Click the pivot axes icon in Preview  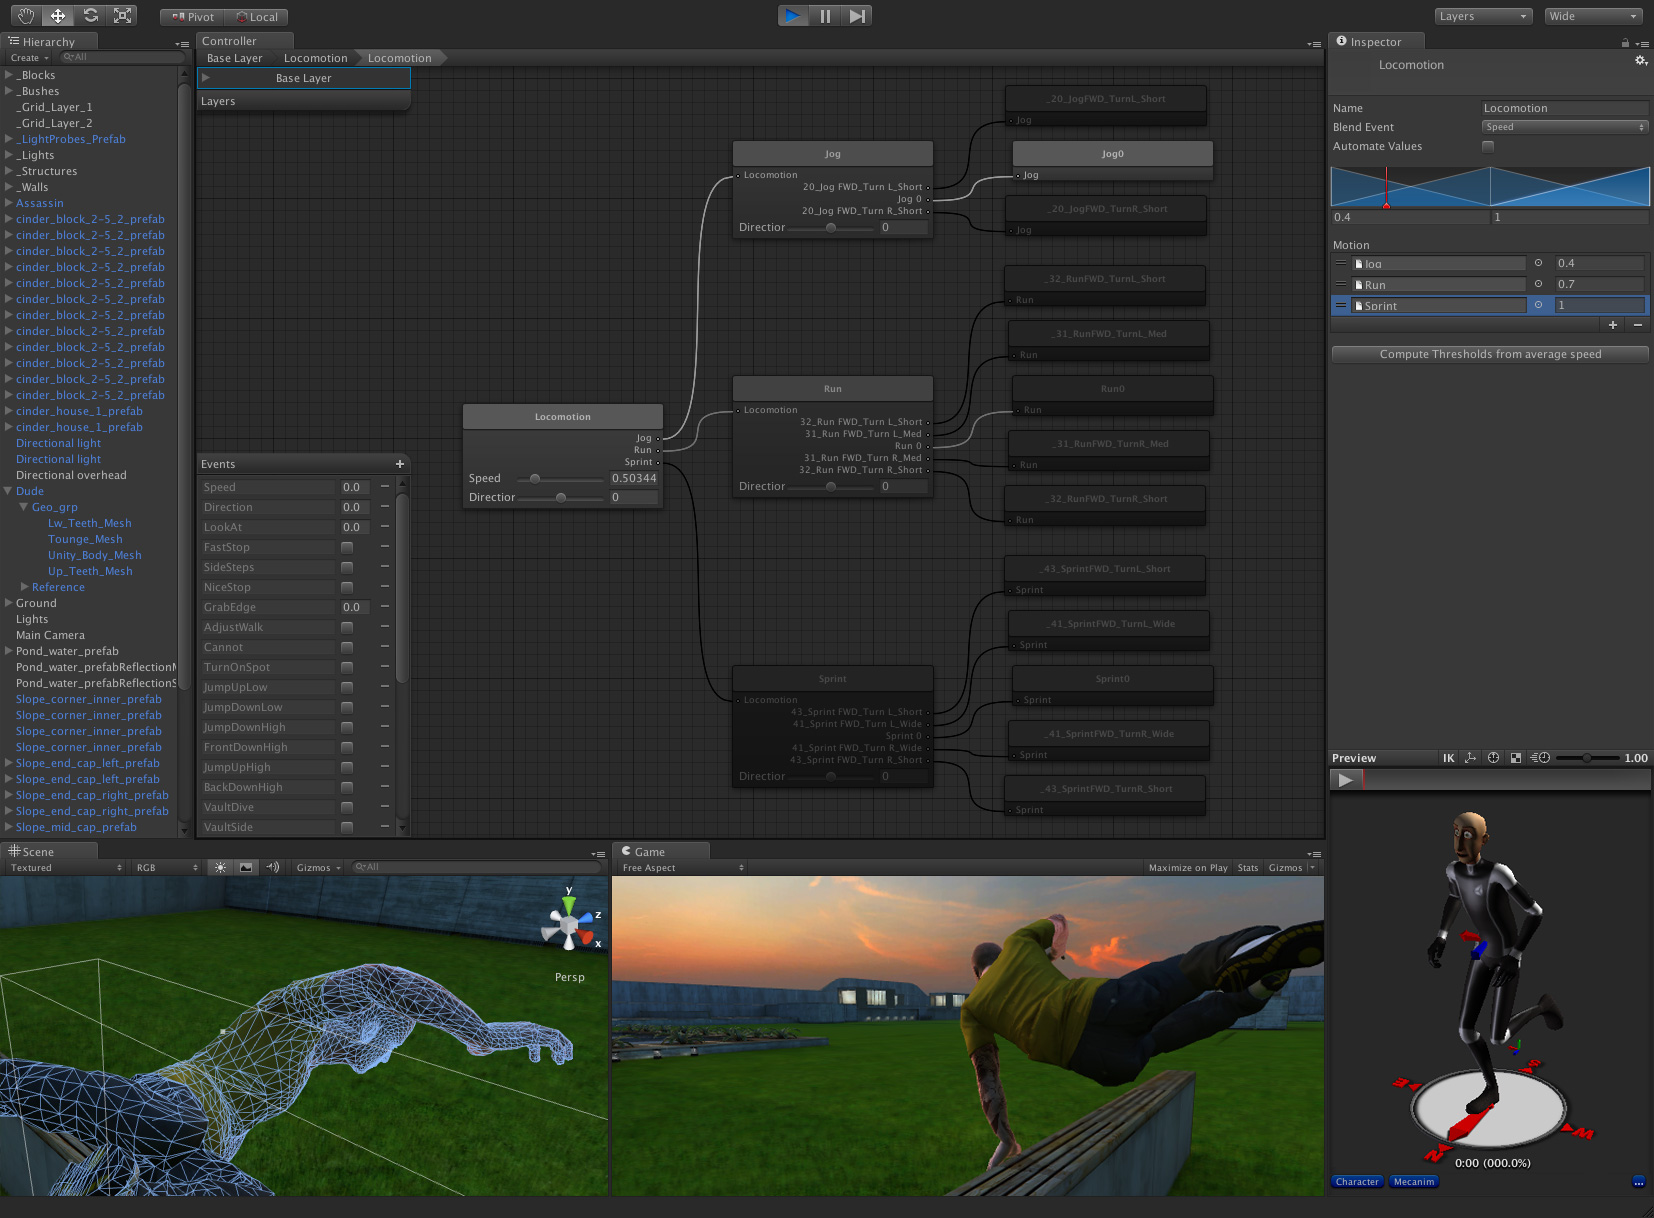1470,758
